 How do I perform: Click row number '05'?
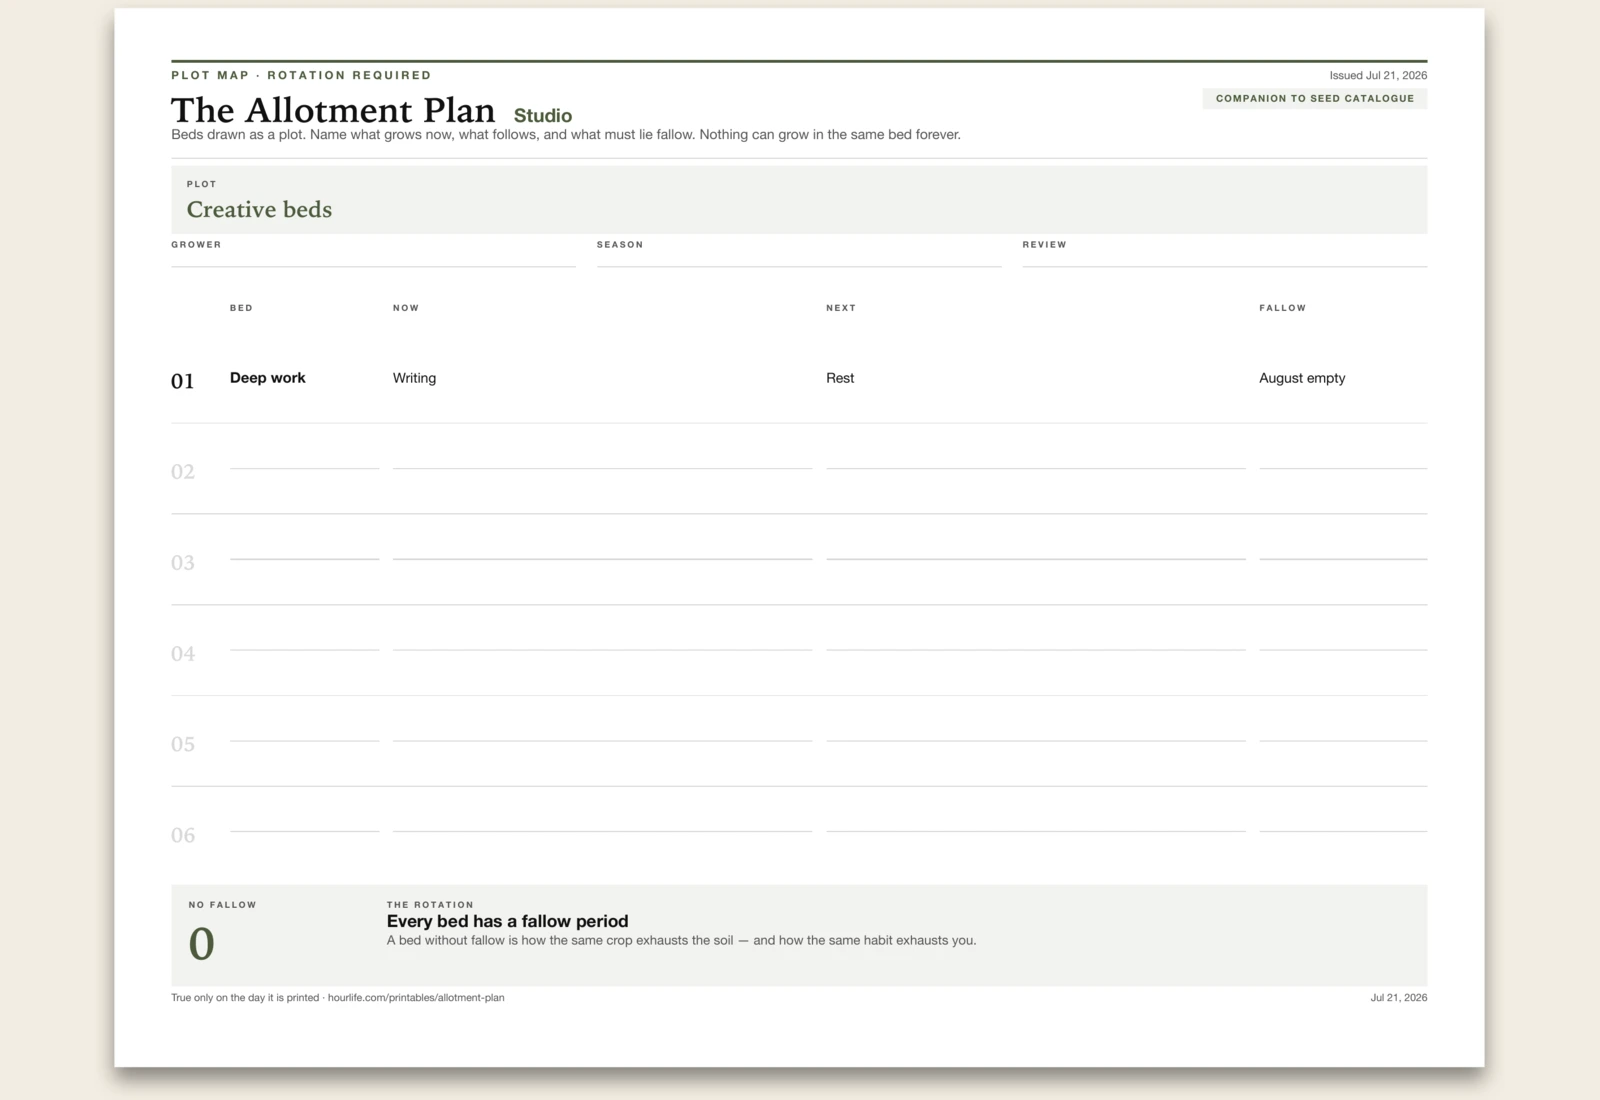click(182, 744)
